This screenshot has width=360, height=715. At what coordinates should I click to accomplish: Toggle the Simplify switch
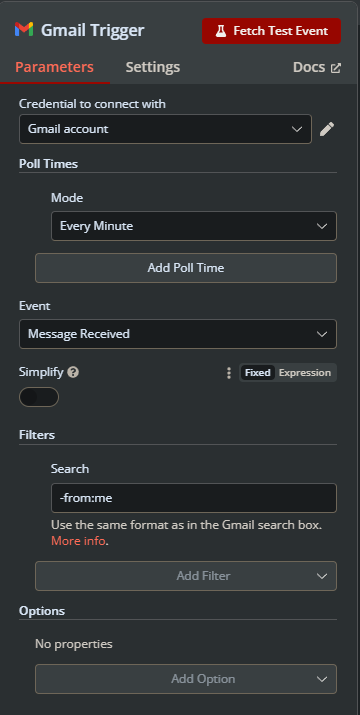[x=39, y=397]
